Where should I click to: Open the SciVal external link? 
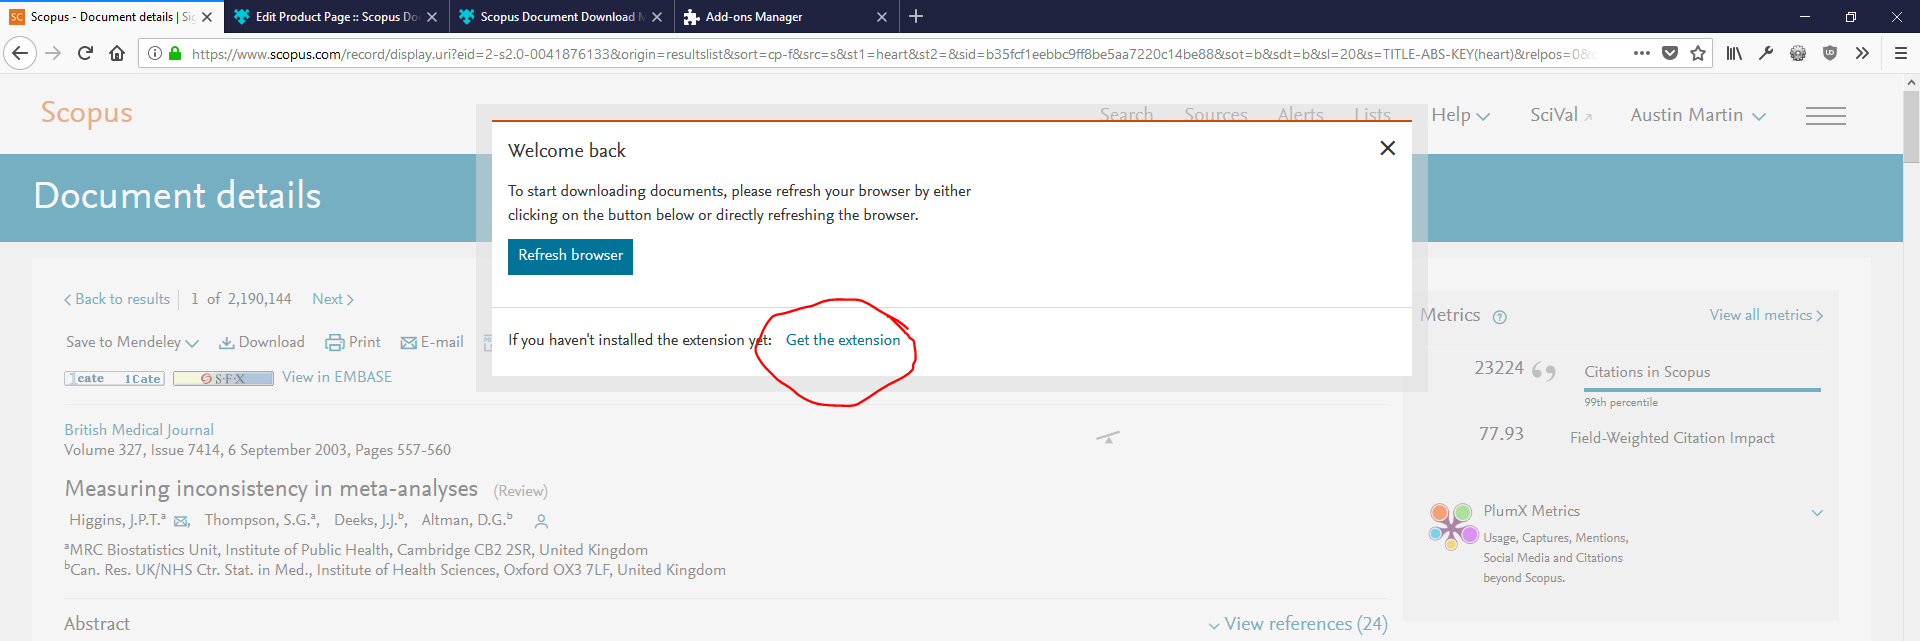tap(1561, 115)
